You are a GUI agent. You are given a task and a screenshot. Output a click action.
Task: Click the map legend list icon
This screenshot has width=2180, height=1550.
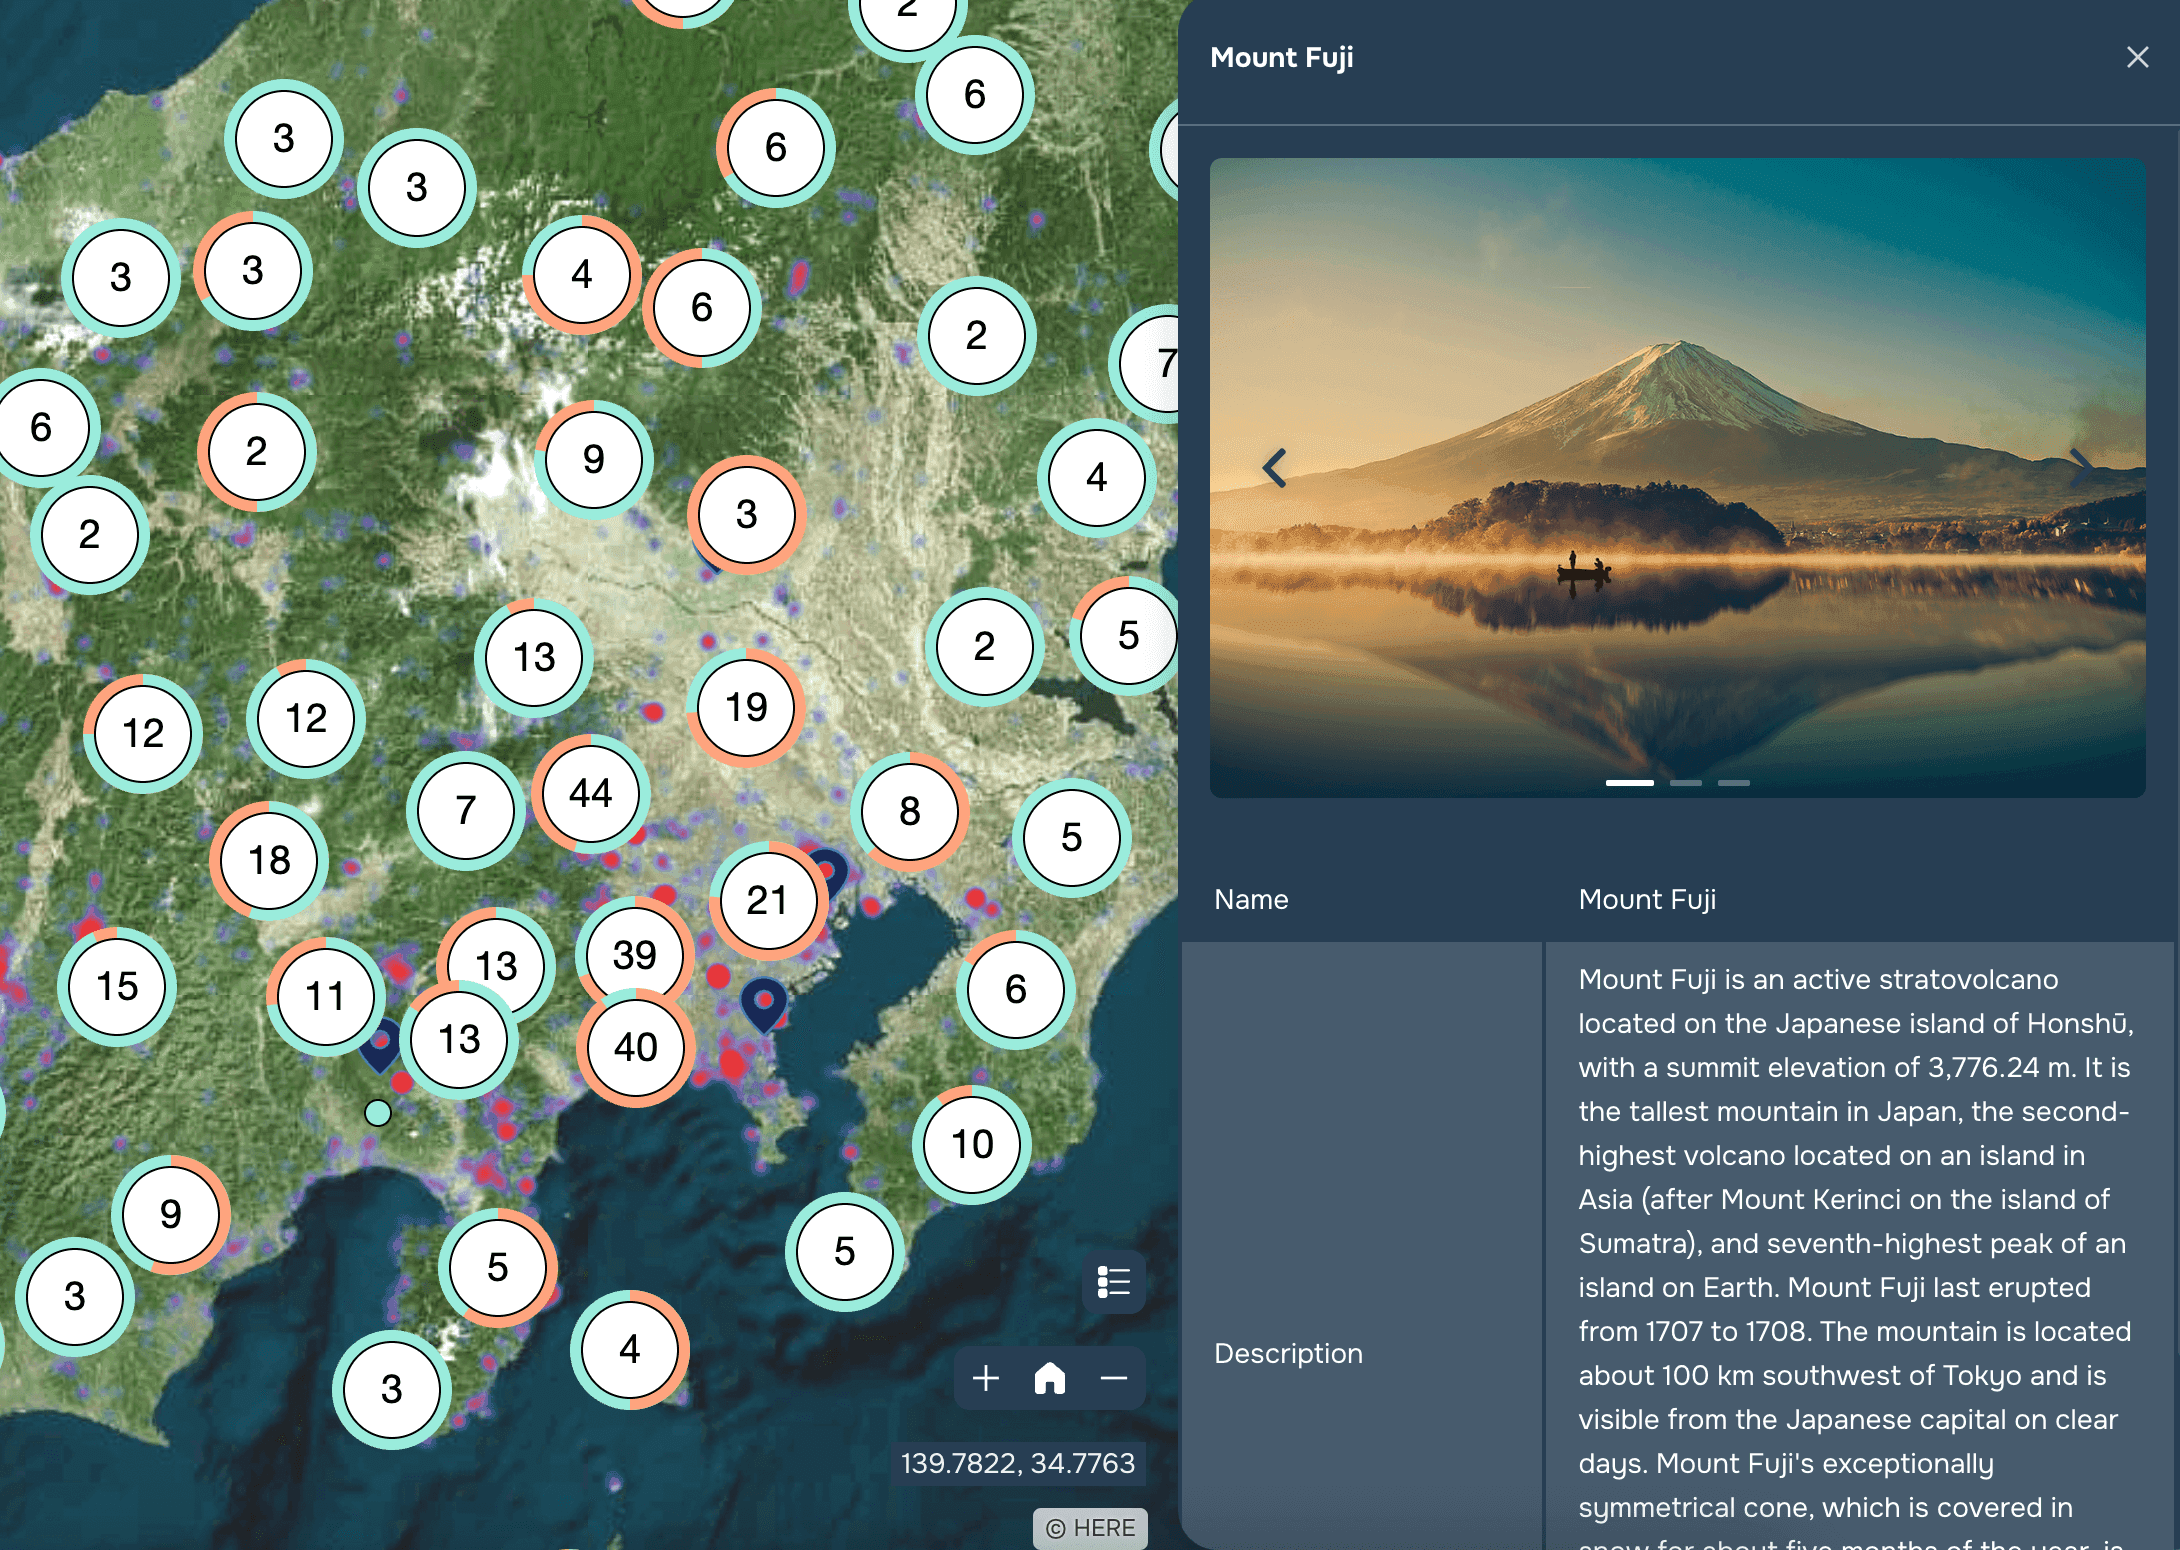coord(1113,1281)
